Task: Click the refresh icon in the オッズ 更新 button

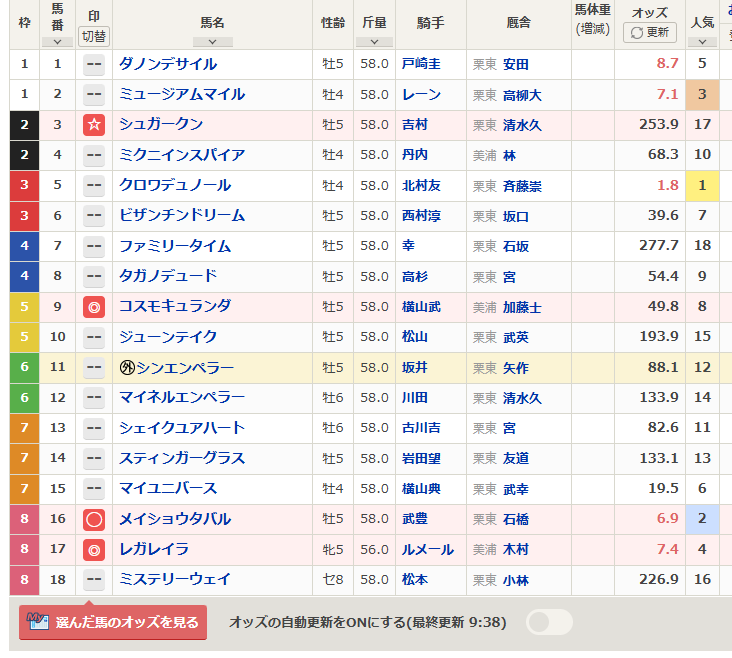Action: click(x=637, y=33)
